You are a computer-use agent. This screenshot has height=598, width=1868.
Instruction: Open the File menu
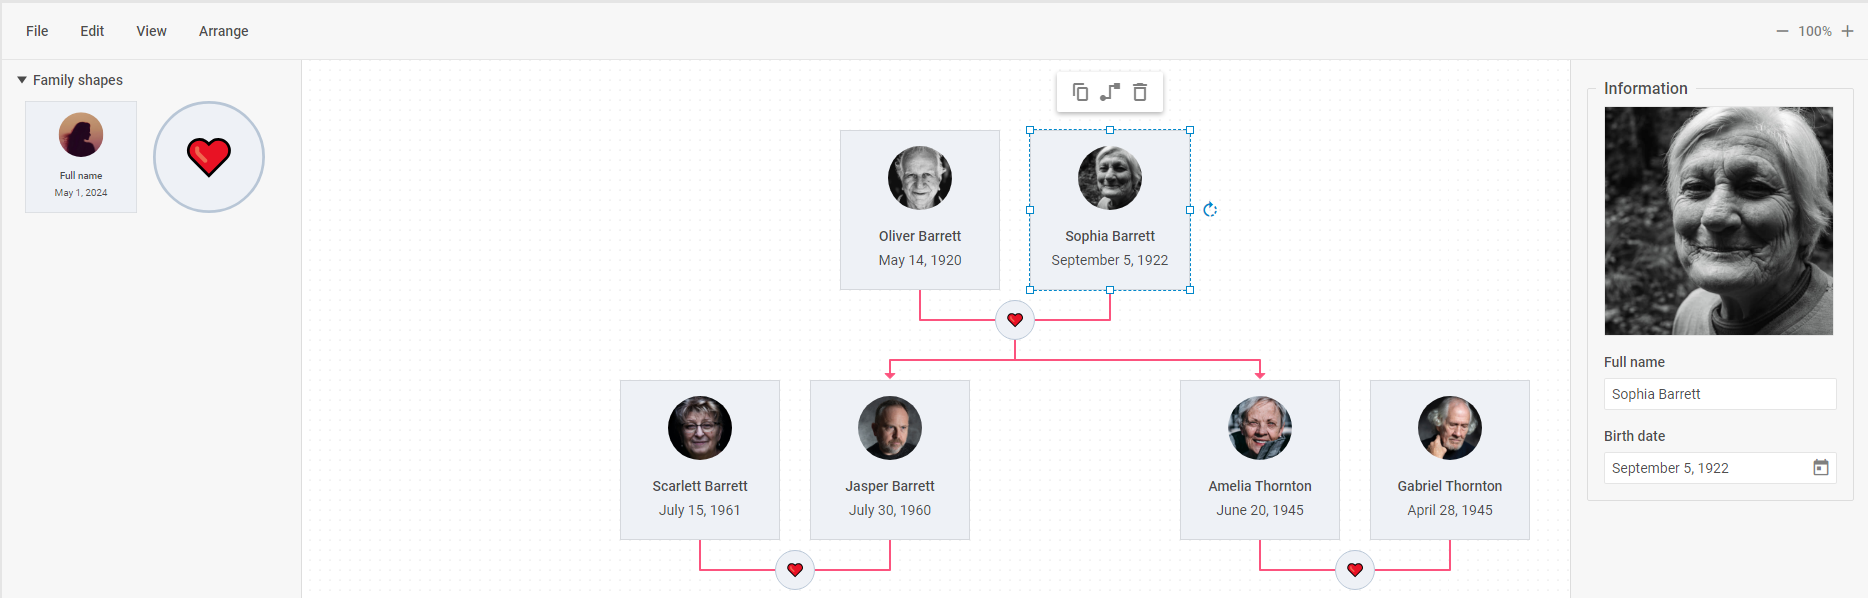pos(37,31)
